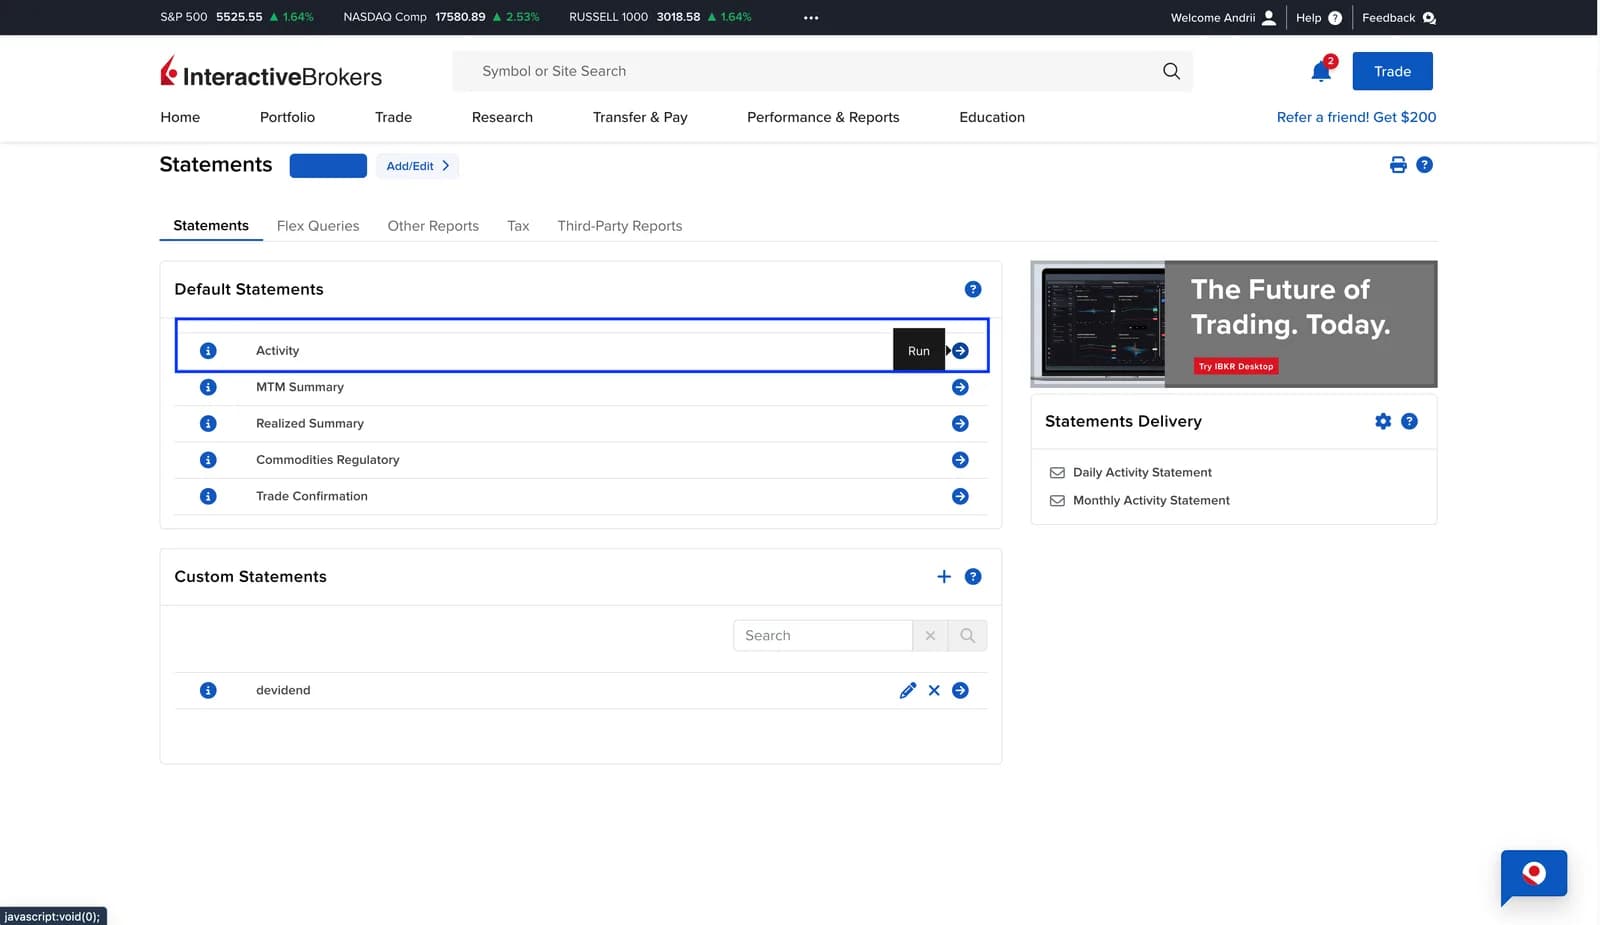Add a new custom statement
The height and width of the screenshot is (925, 1600).
pos(944,576)
